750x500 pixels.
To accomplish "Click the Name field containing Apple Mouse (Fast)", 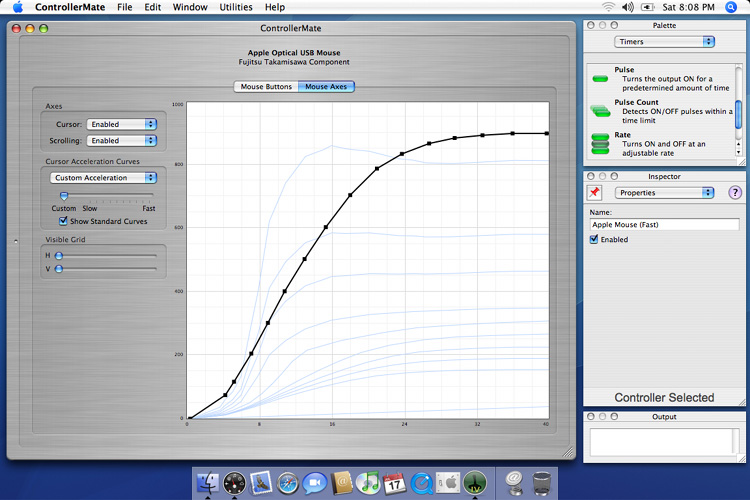I will pyautogui.click(x=664, y=225).
